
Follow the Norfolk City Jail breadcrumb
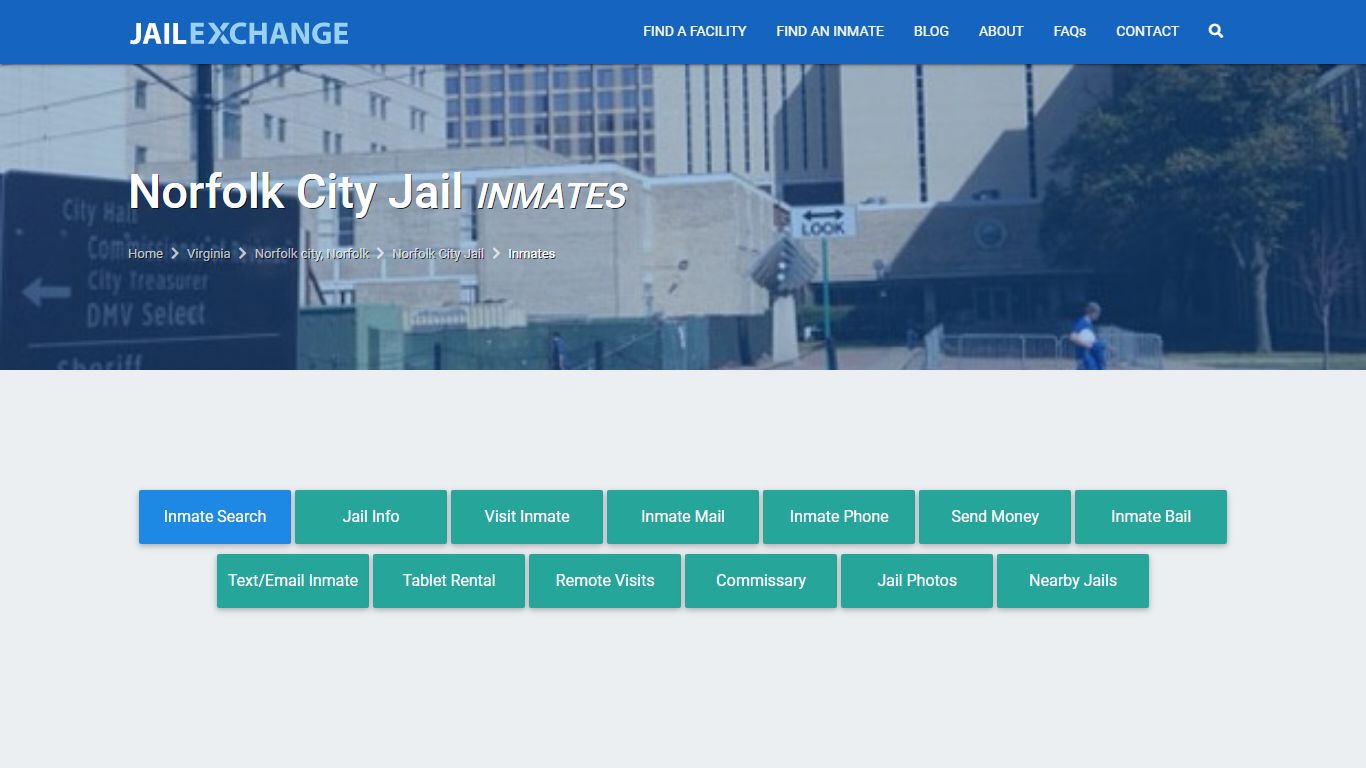[x=438, y=254]
